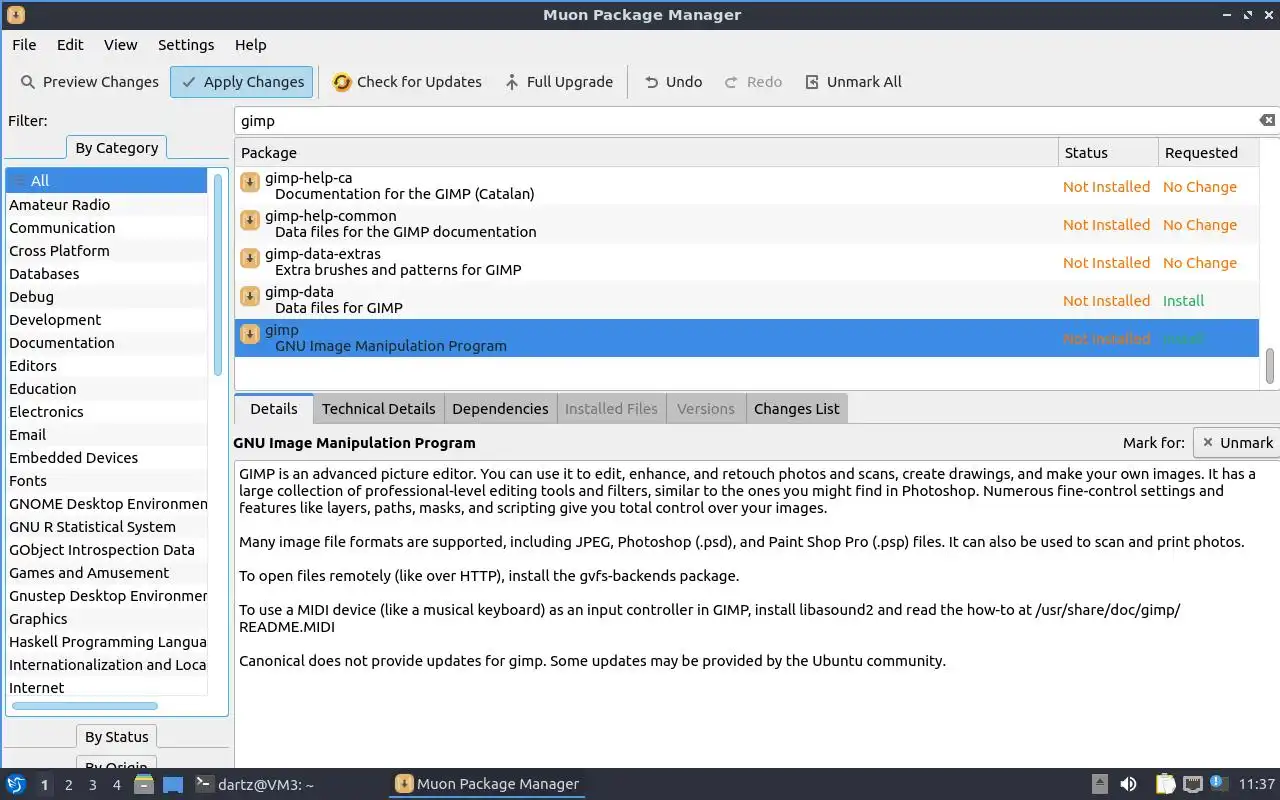Select the Amateur Radio category
This screenshot has height=800, width=1280.
pyautogui.click(x=106, y=205)
